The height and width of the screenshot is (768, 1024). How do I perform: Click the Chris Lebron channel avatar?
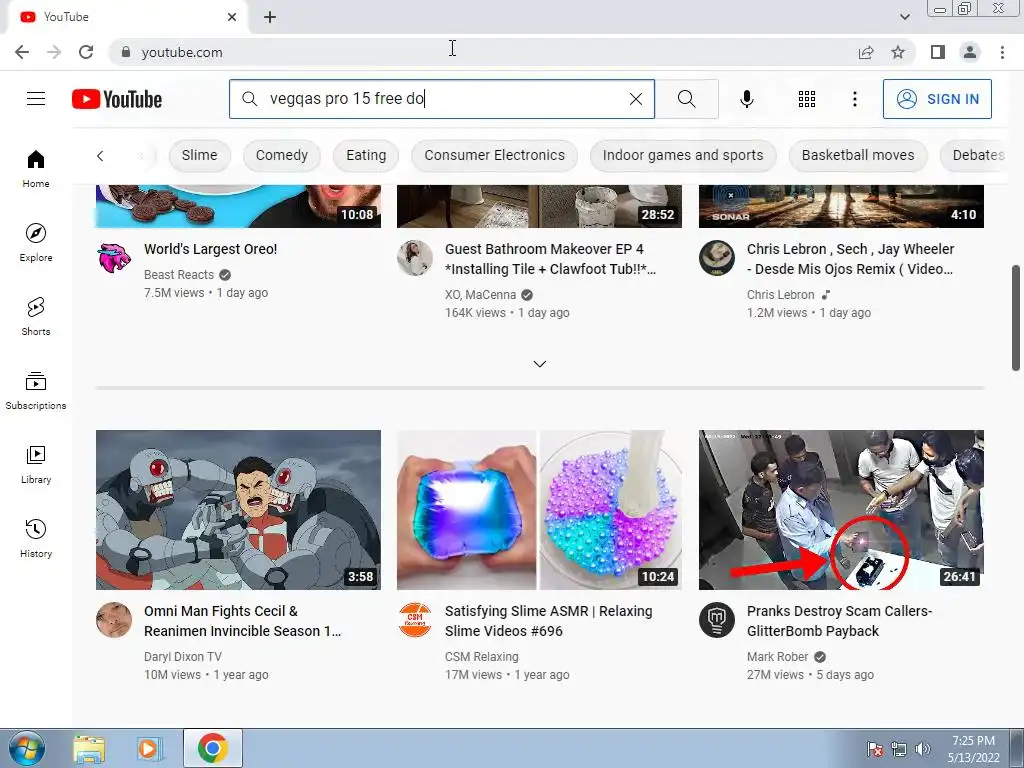(716, 257)
